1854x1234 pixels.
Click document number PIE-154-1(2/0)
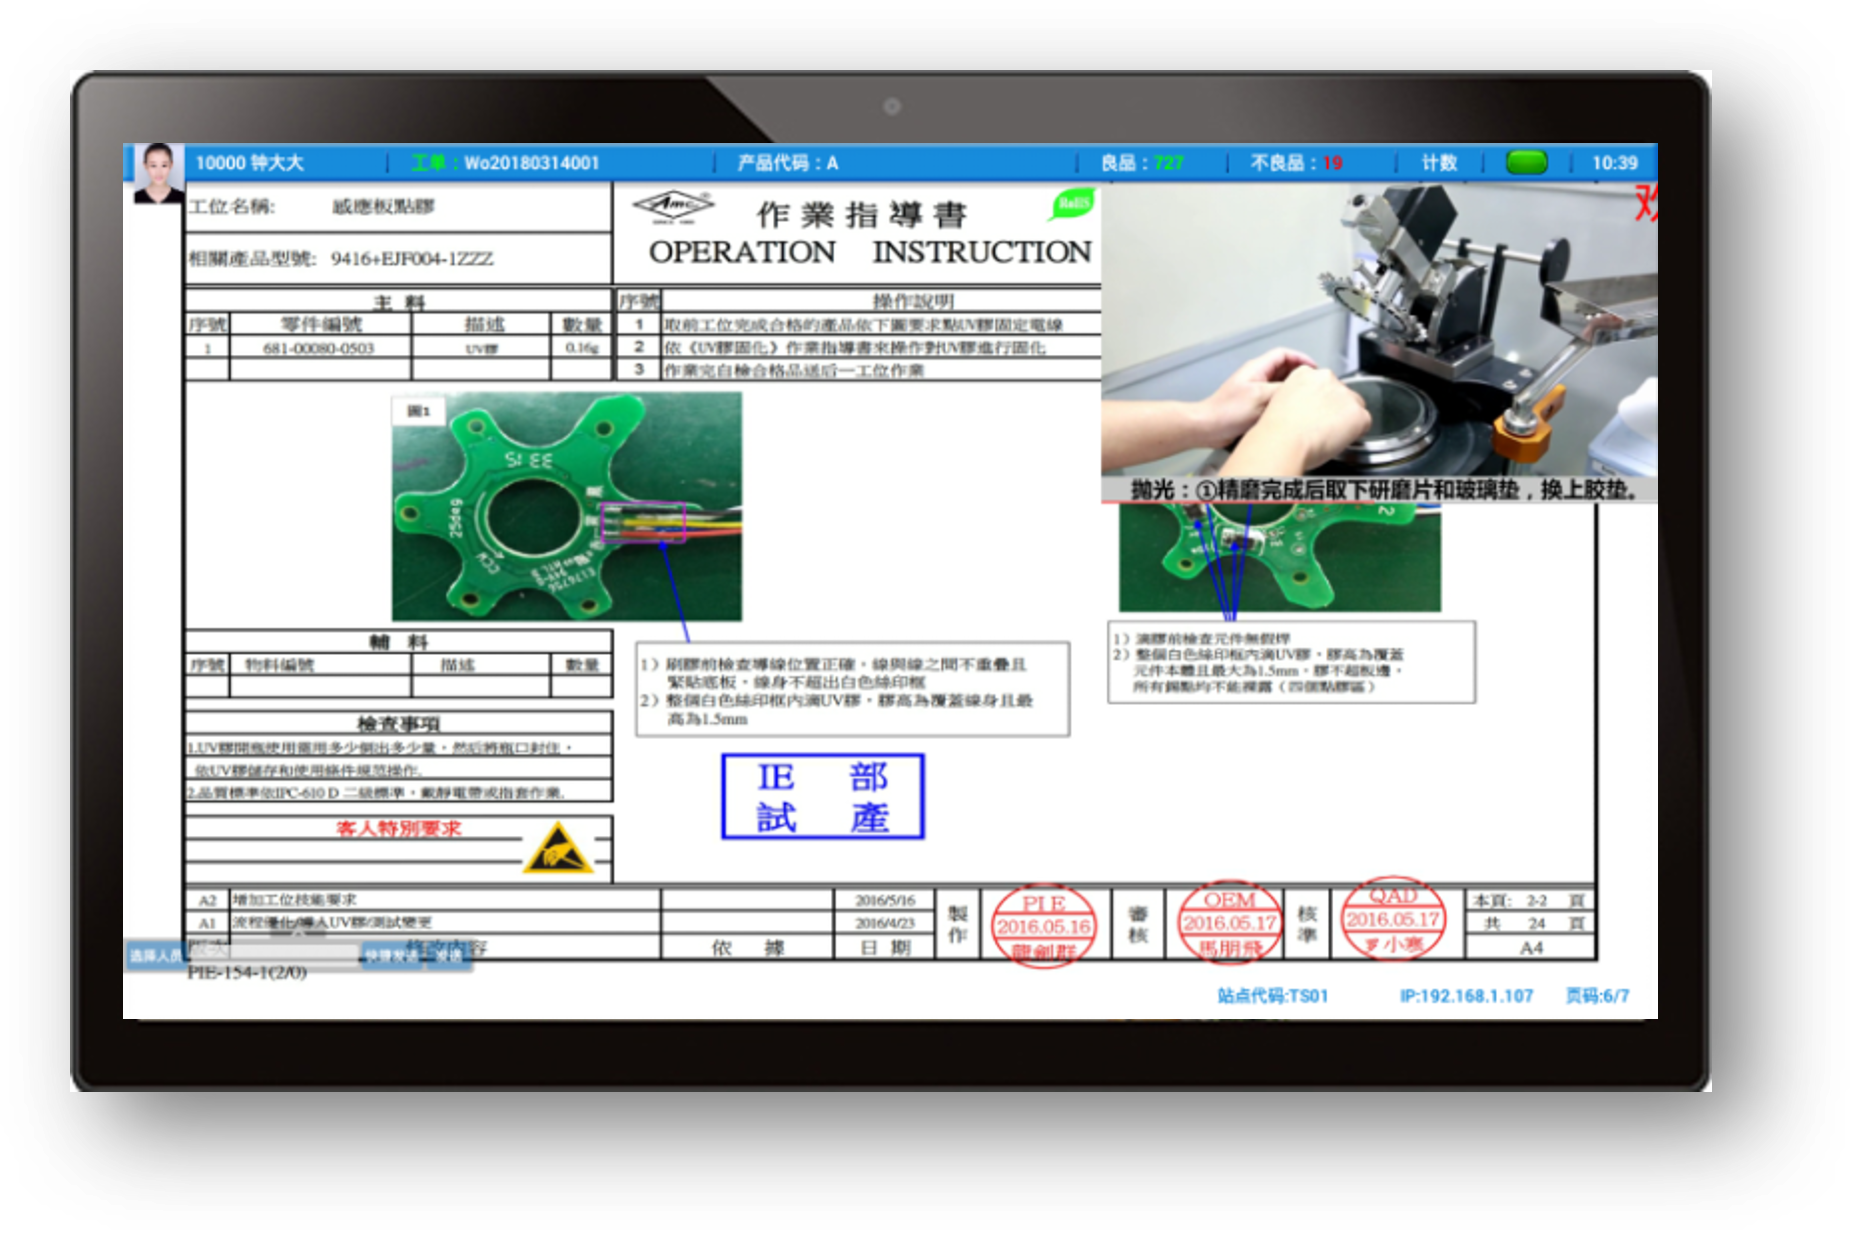[x=246, y=973]
